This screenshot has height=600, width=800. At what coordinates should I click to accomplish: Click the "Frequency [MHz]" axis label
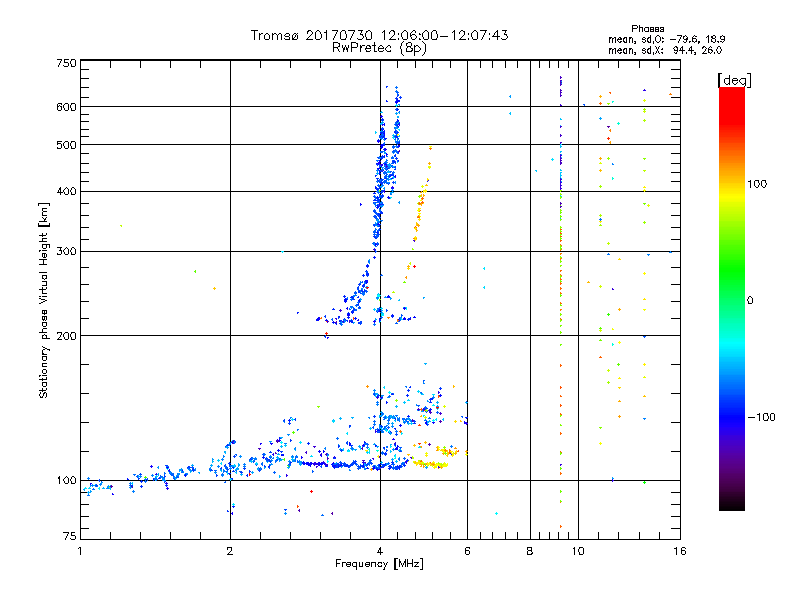click(379, 564)
